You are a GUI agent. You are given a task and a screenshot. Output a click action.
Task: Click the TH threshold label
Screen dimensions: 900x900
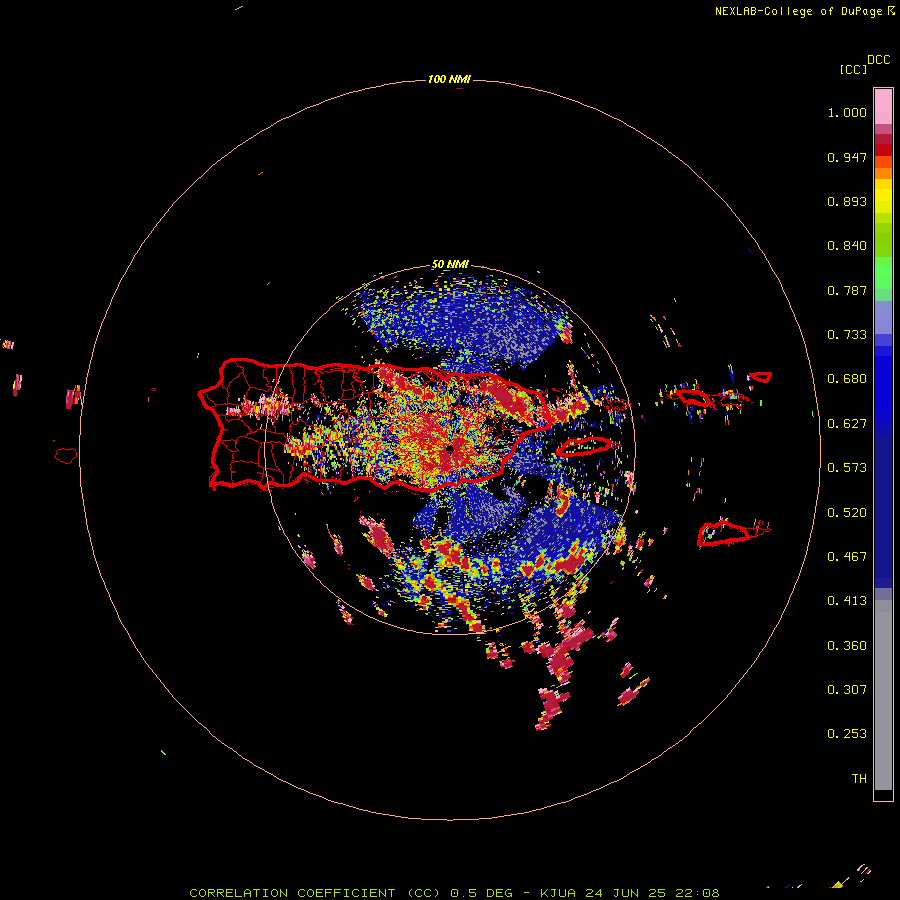[859, 779]
